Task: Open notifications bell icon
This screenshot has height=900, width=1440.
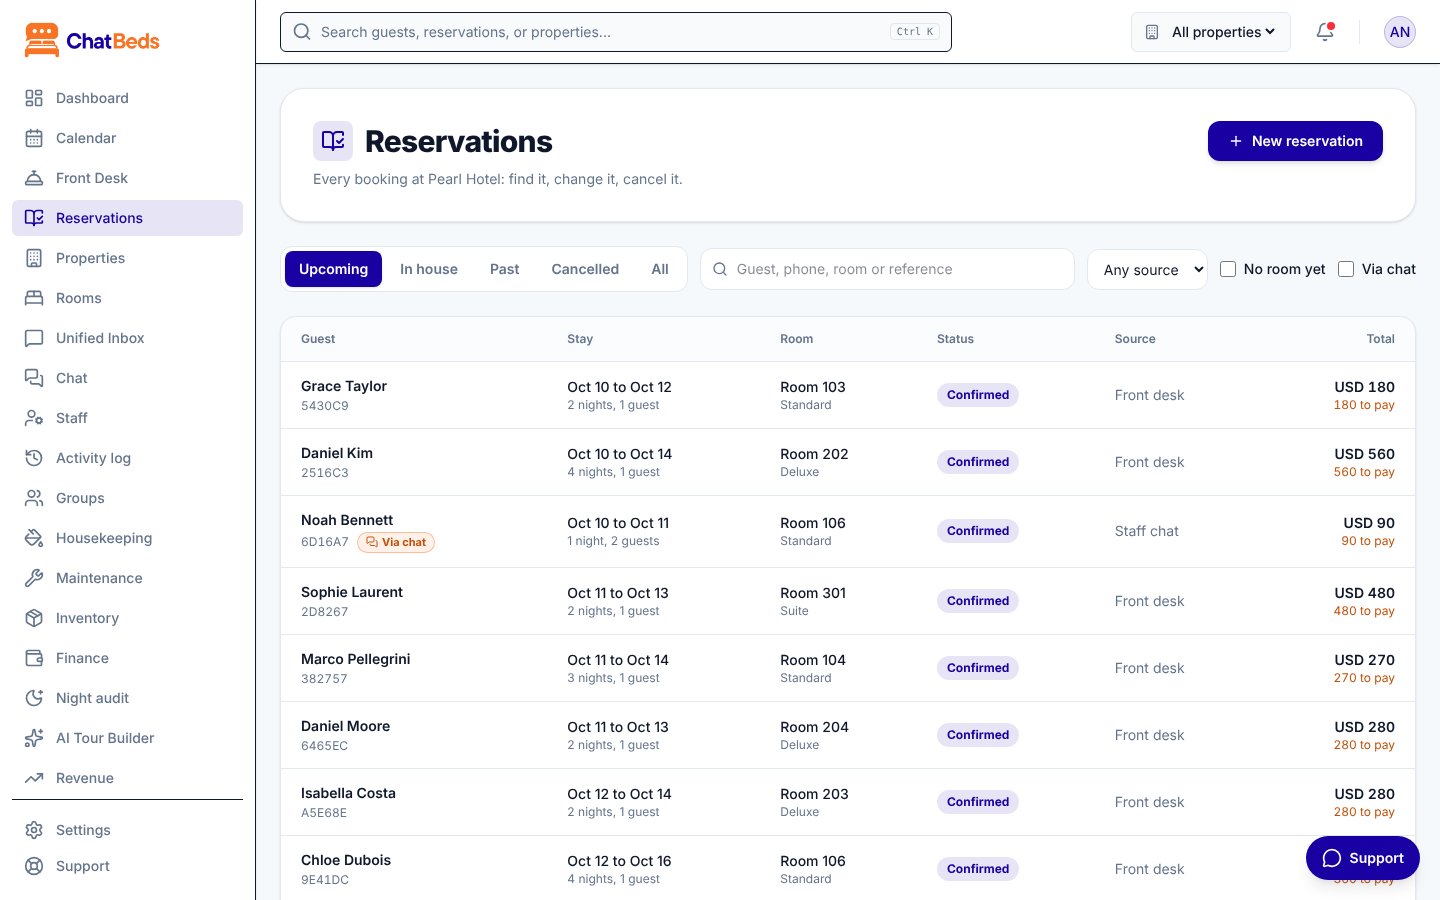Action: pos(1325,32)
